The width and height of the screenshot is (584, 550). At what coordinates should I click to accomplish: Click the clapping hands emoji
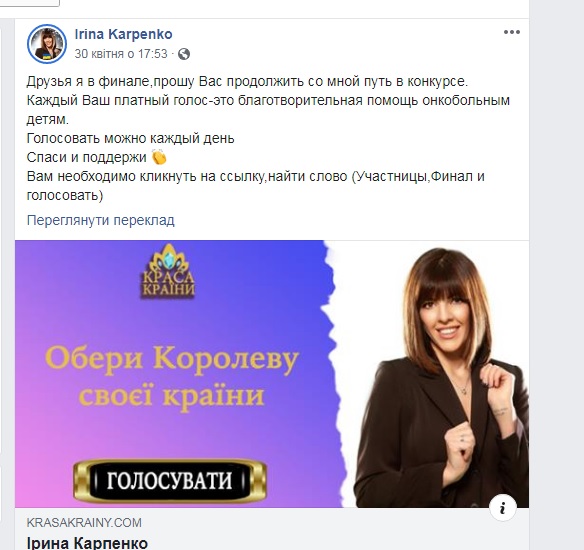(159, 157)
